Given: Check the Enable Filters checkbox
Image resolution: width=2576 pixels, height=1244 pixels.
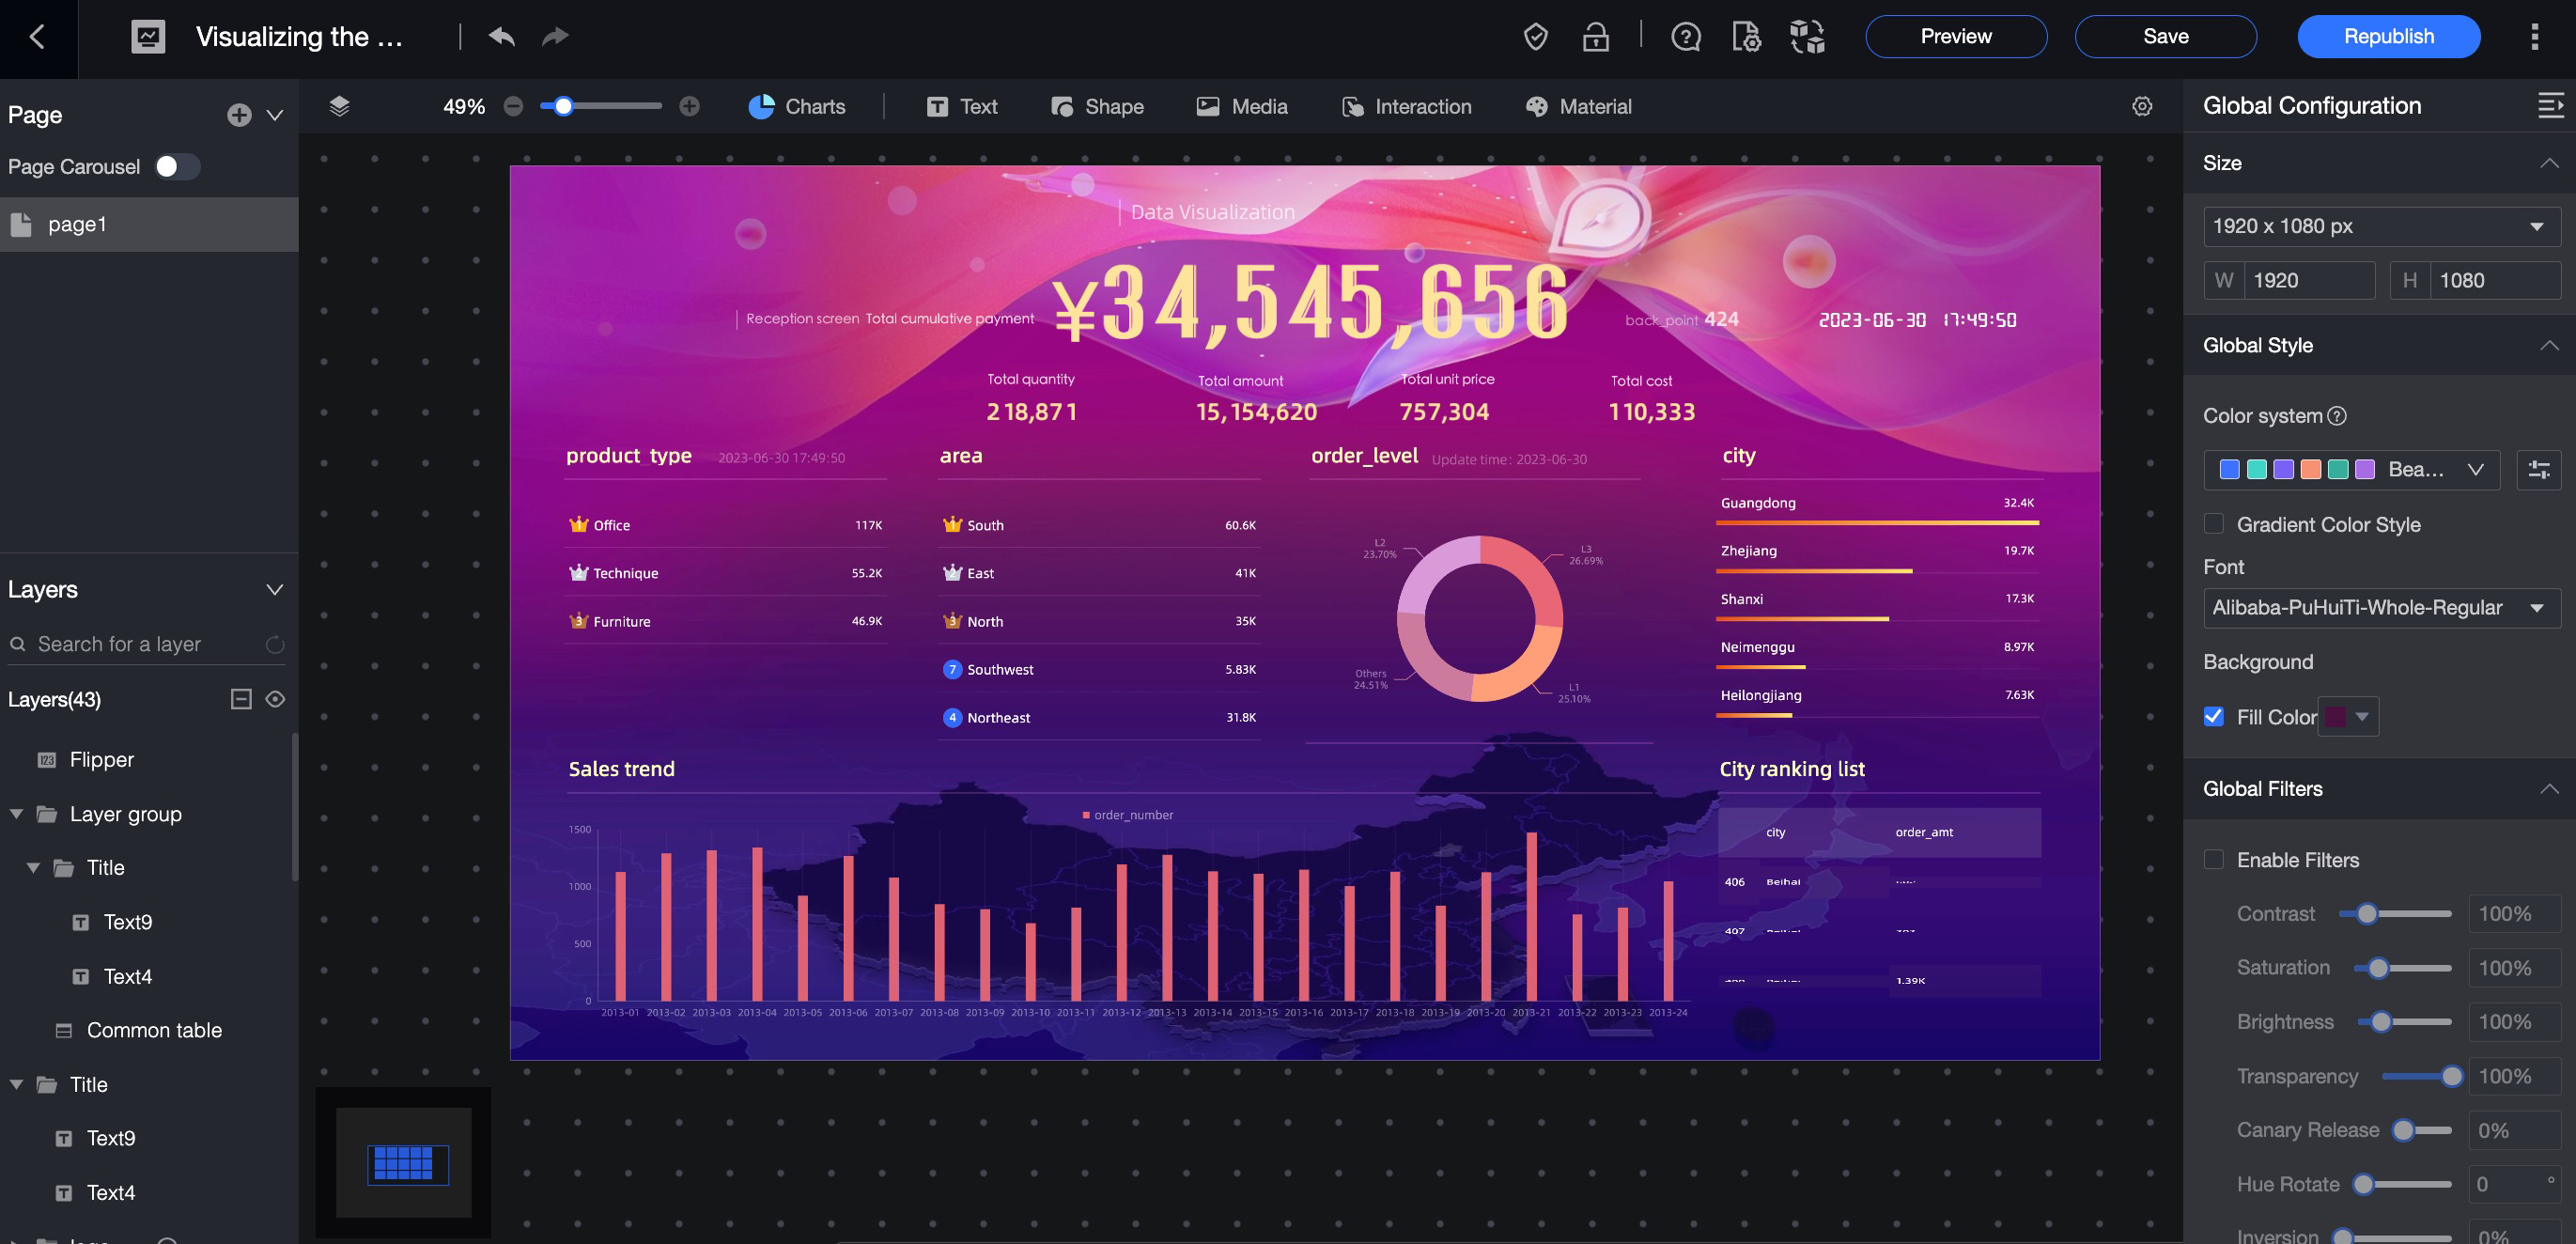Looking at the screenshot, I should pos(2213,860).
